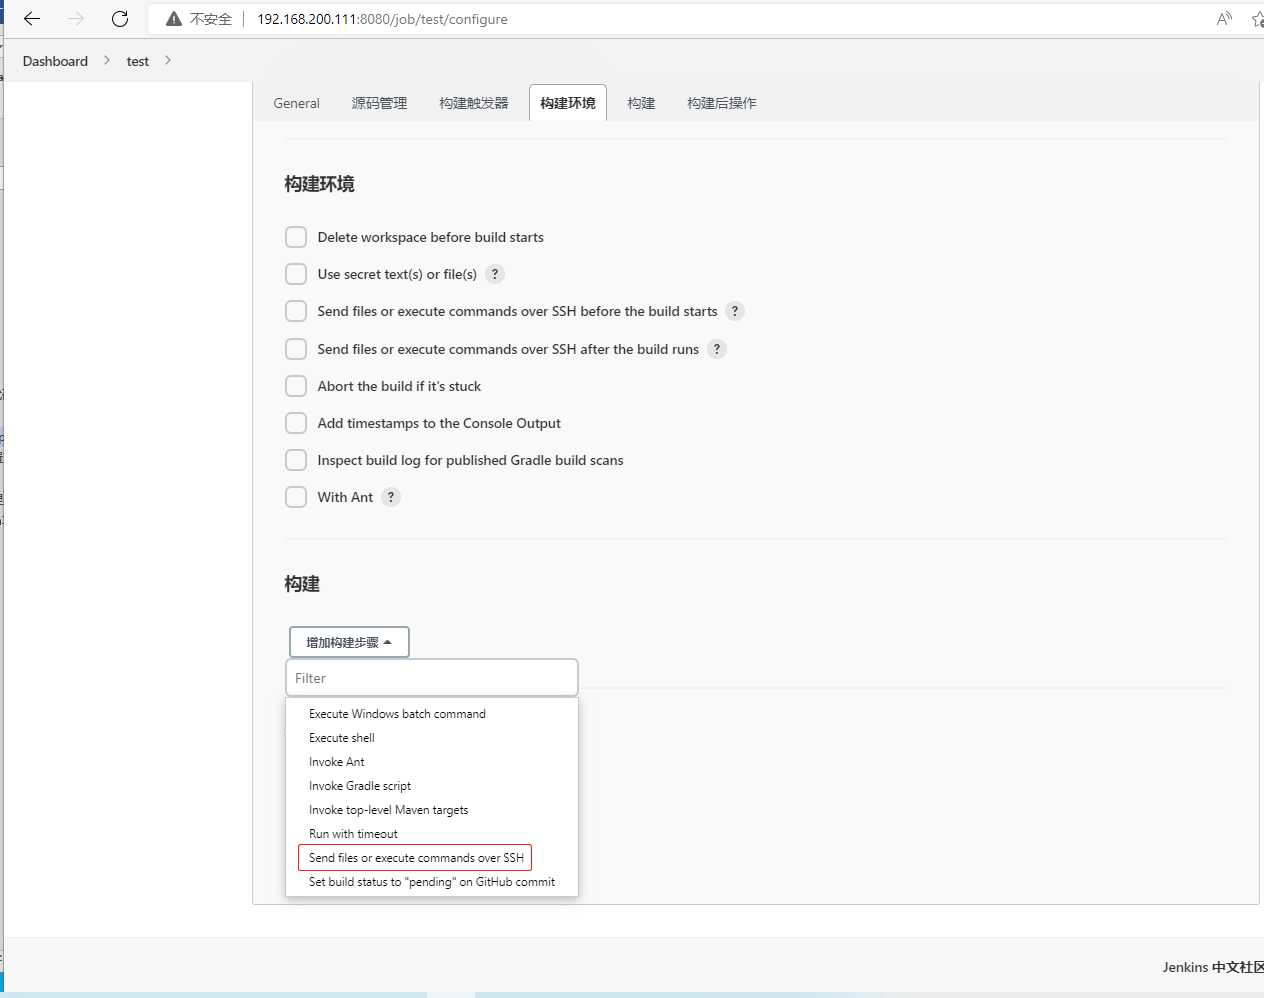The height and width of the screenshot is (998, 1264).
Task: Click into the Filter build steps field
Action: [432, 678]
